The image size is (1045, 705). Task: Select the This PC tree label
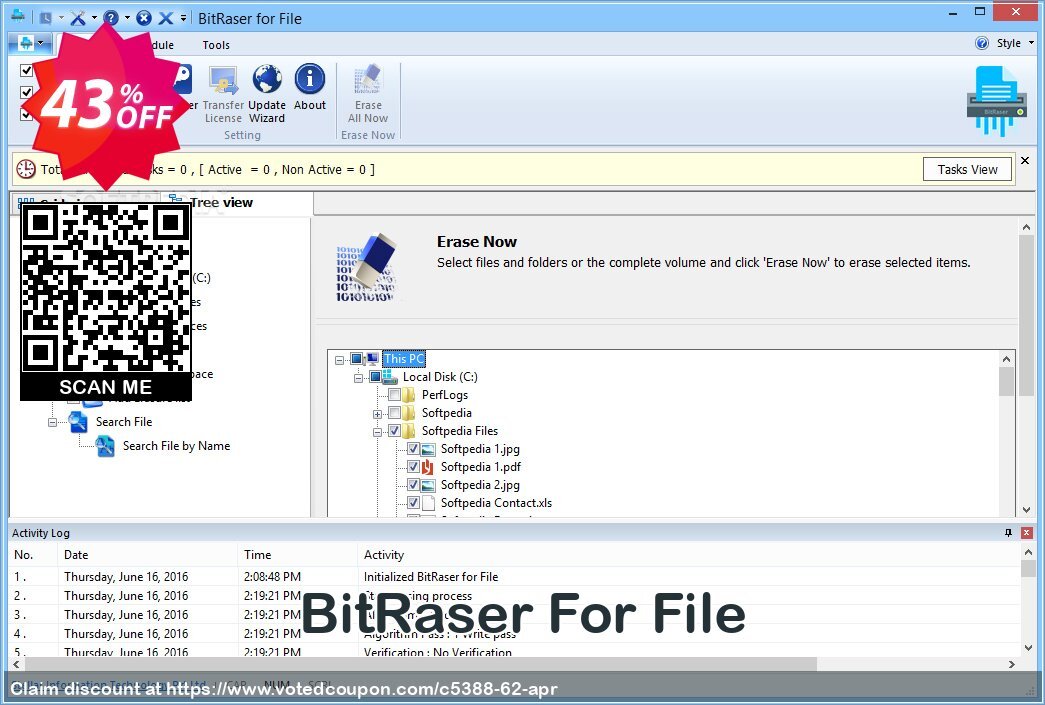(x=404, y=359)
